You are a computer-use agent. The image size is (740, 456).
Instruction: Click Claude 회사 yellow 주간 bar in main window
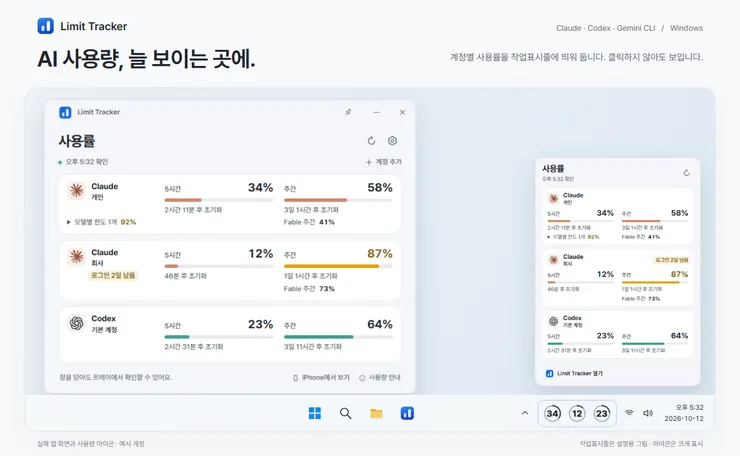338,266
